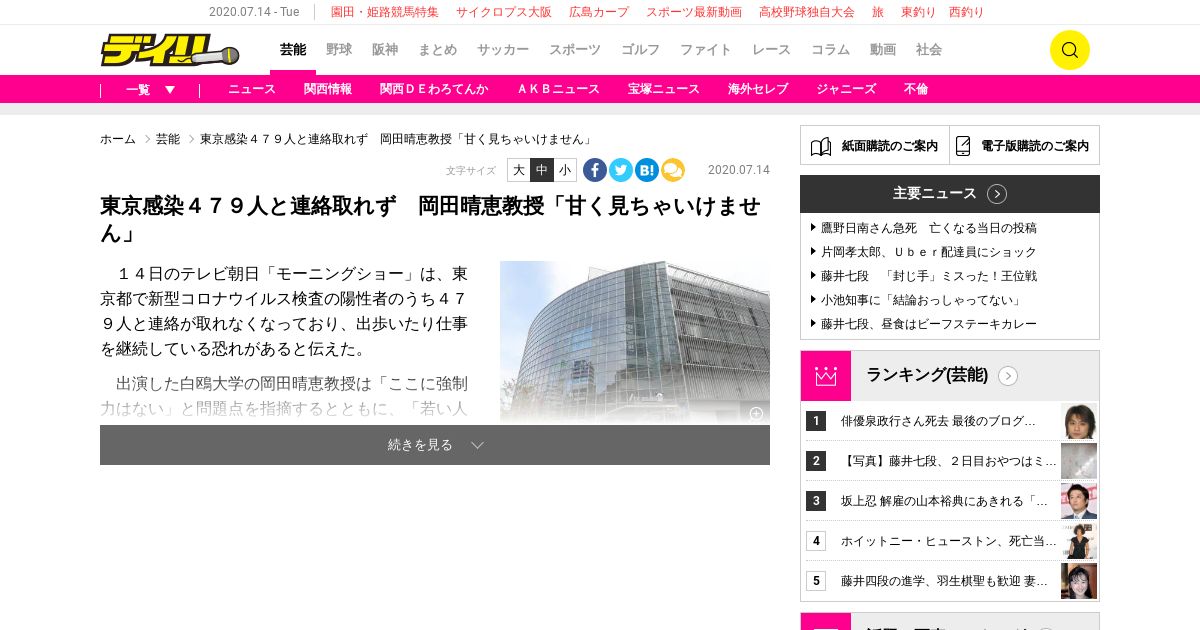
Task: Go to ホーム breadcrumb
Action: click(x=118, y=139)
